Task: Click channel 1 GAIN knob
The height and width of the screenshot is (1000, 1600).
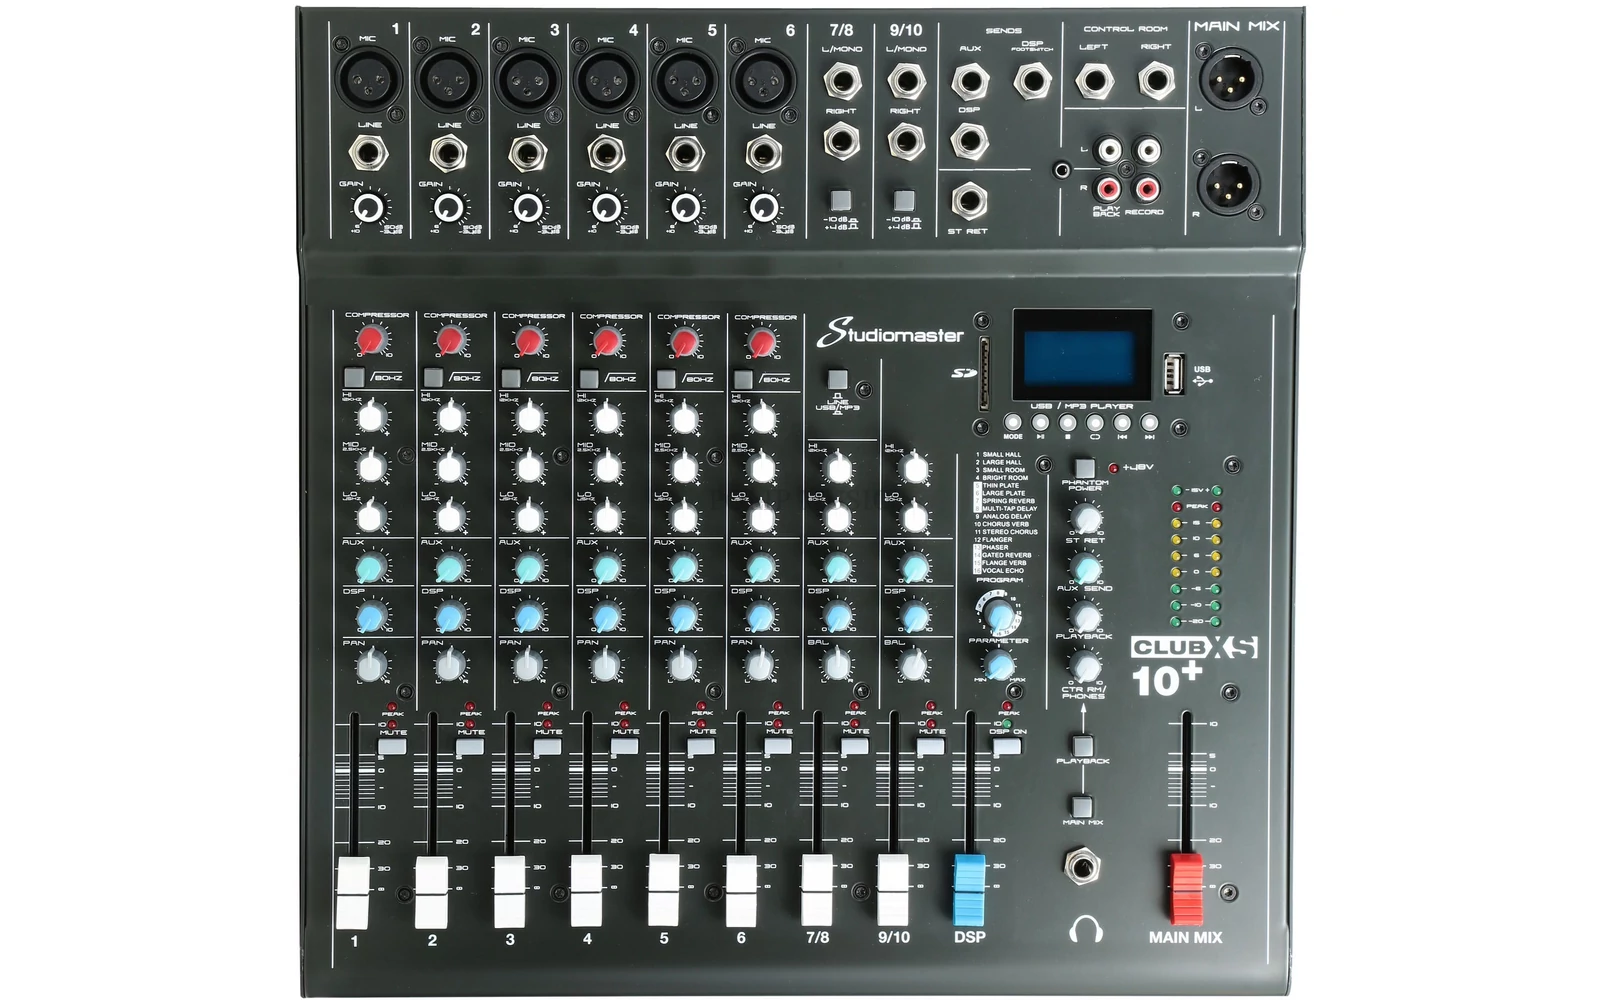Action: (x=370, y=208)
